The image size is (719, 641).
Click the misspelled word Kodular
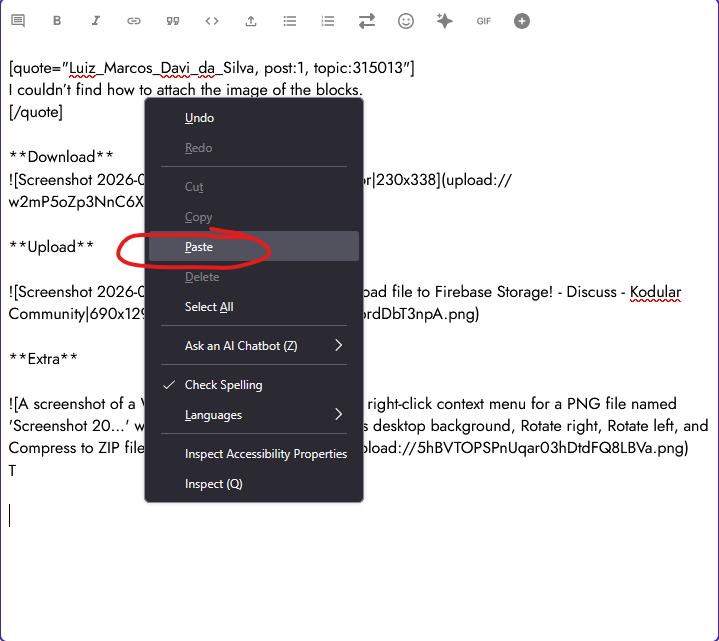tap(655, 292)
